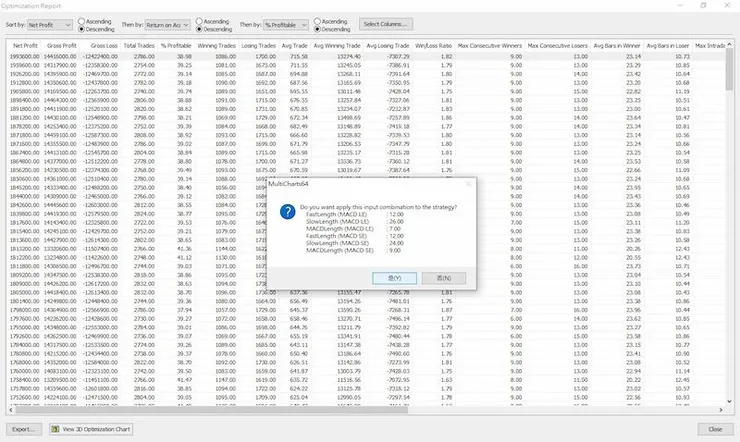Click the scroll-up arrow of the vertical scrollbar
Screen dimensions: 740x442
729,44
